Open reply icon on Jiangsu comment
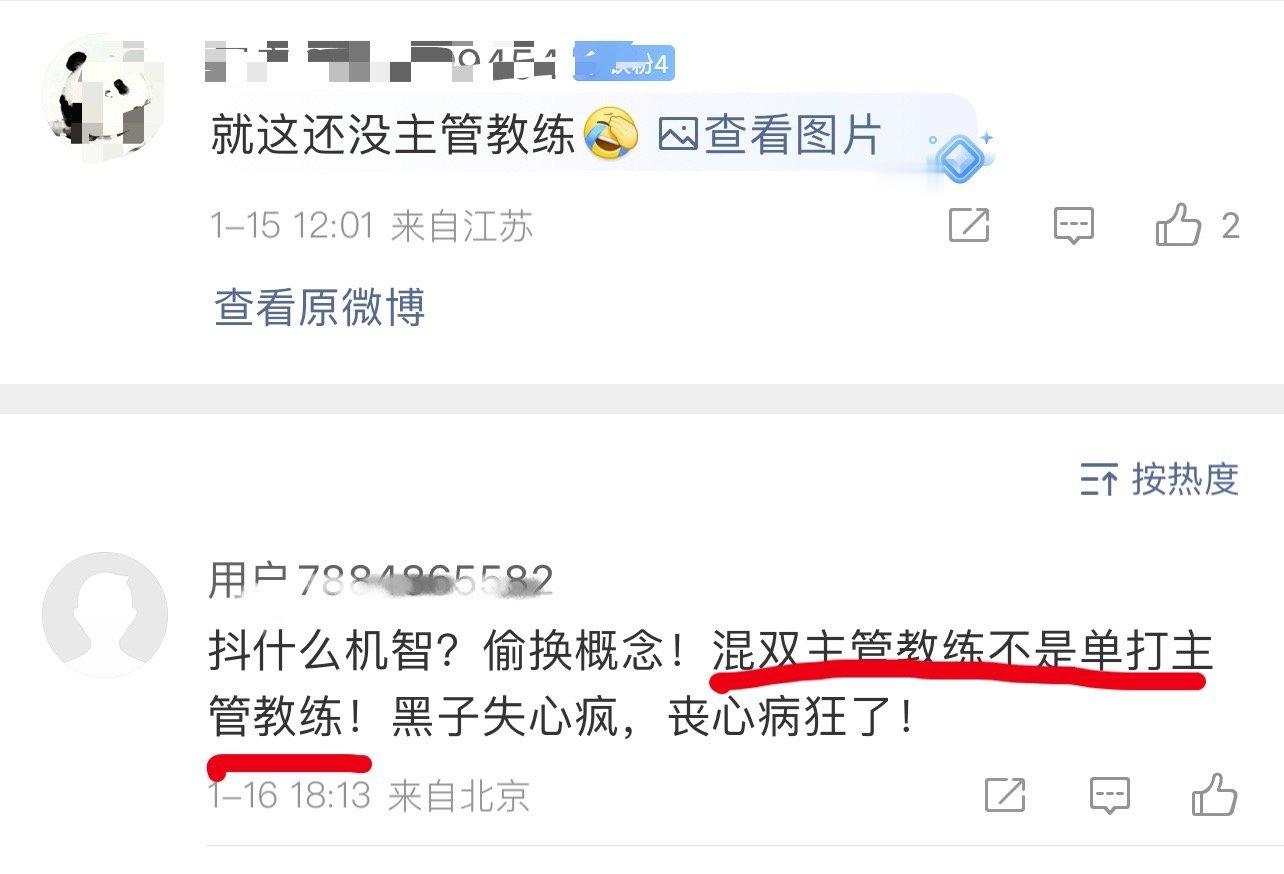Image resolution: width=1284 pixels, height=874 pixels. (x=1074, y=226)
